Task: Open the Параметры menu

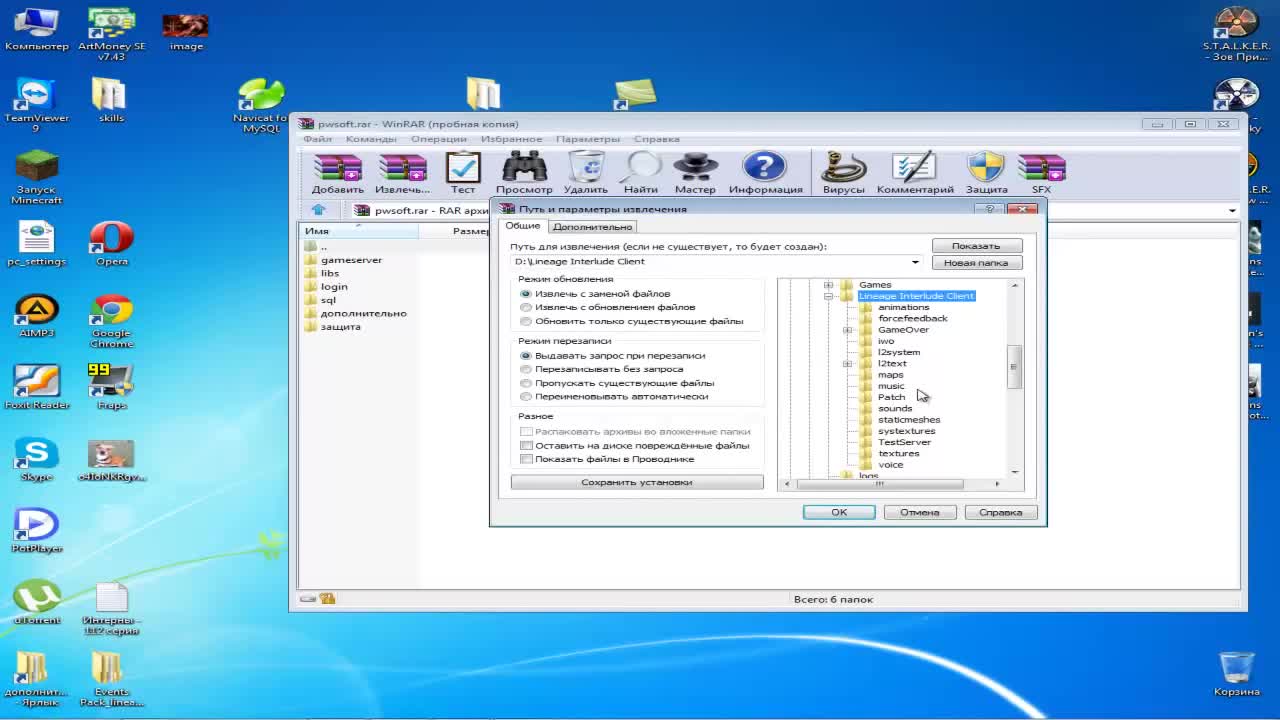Action: pyautogui.click(x=588, y=139)
